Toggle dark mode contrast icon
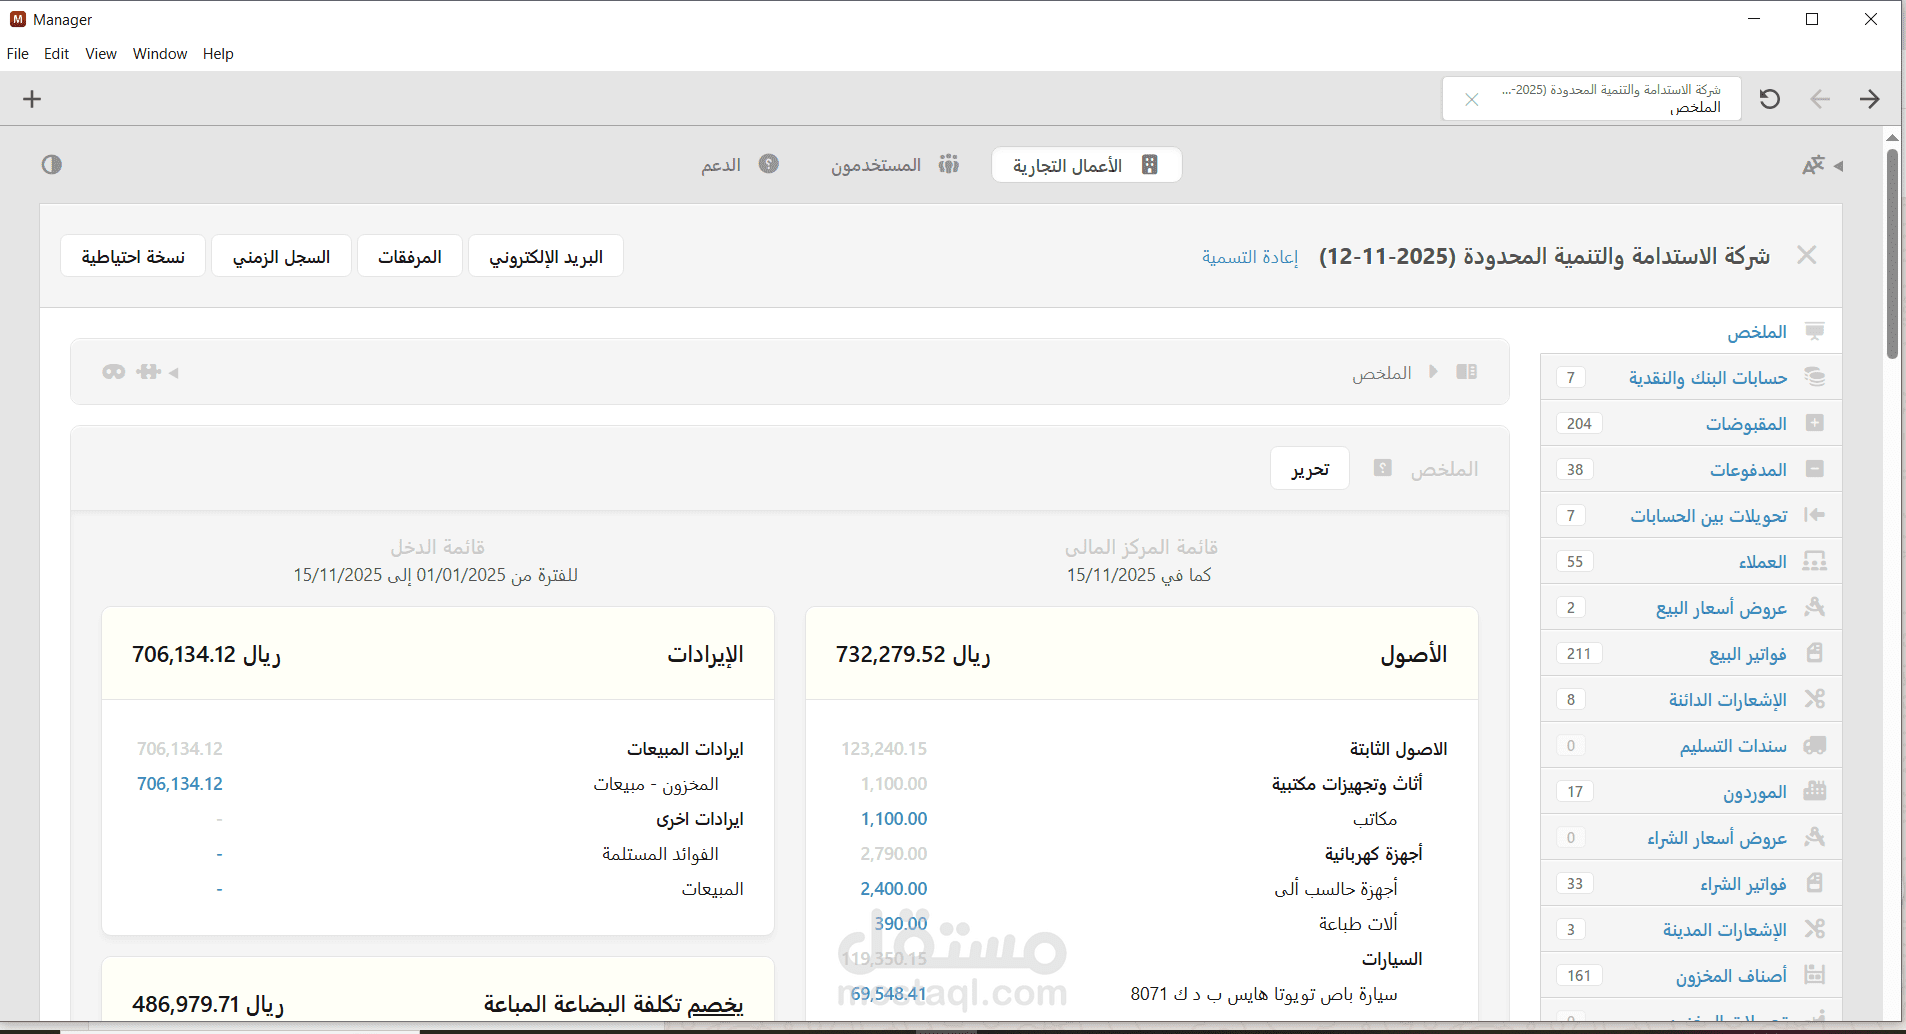1906x1034 pixels. (52, 164)
